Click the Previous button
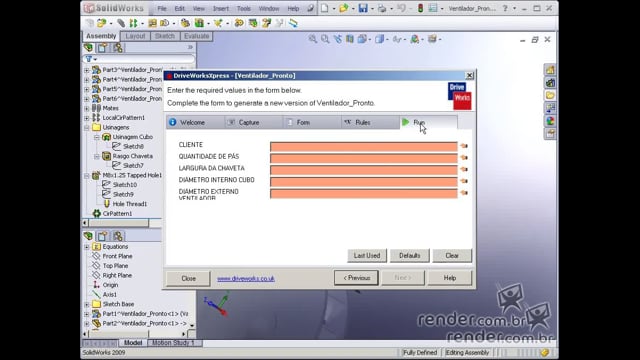Viewport: 640px width, 360px height. pos(356,278)
